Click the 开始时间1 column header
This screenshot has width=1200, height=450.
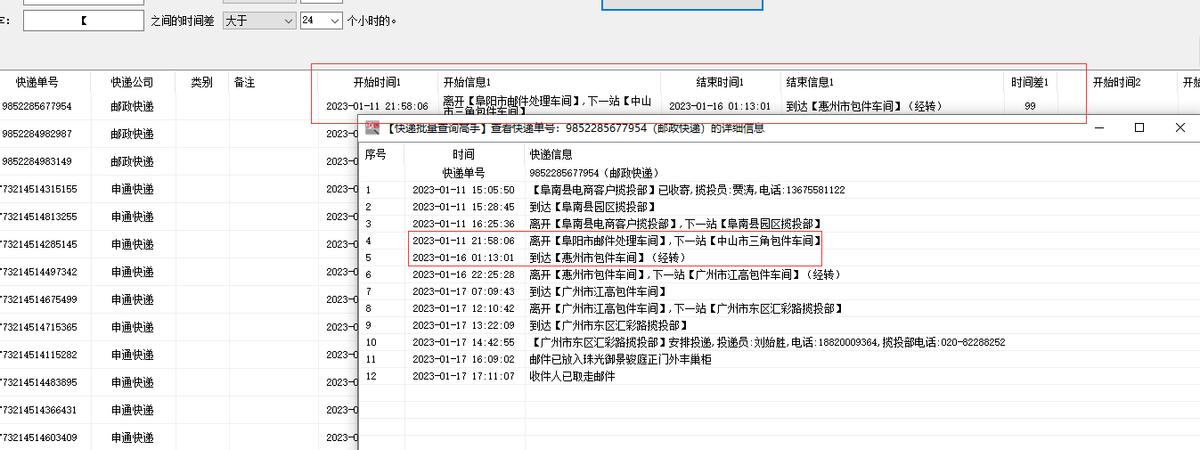tap(377, 82)
